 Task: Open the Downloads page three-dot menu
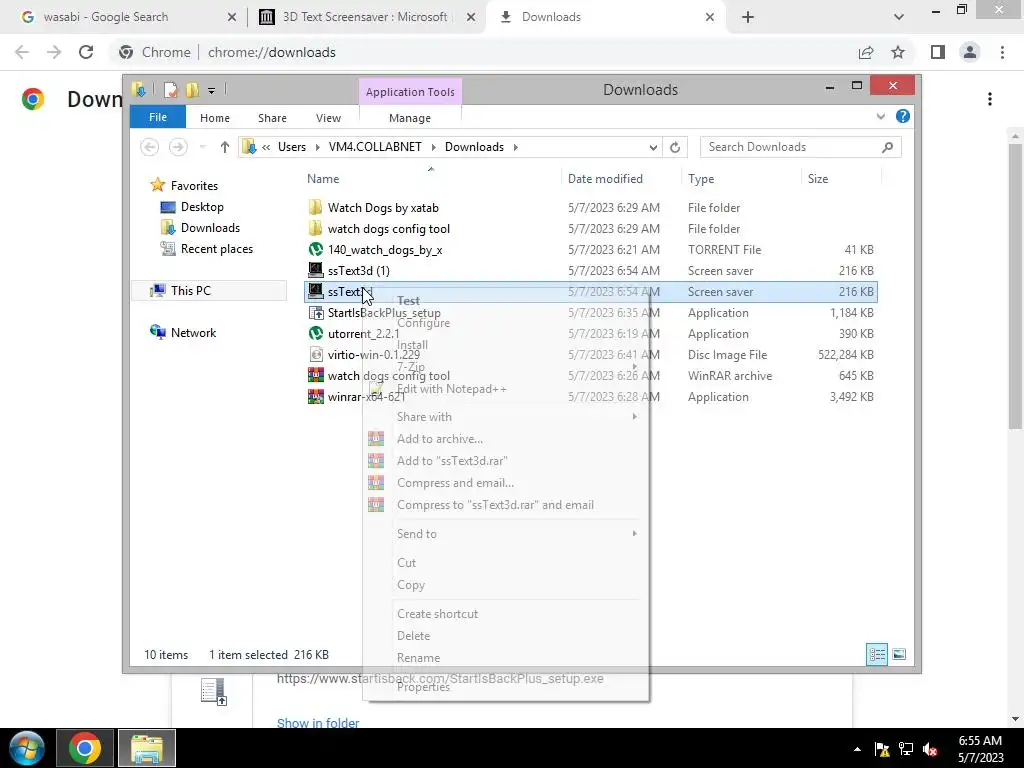990,99
